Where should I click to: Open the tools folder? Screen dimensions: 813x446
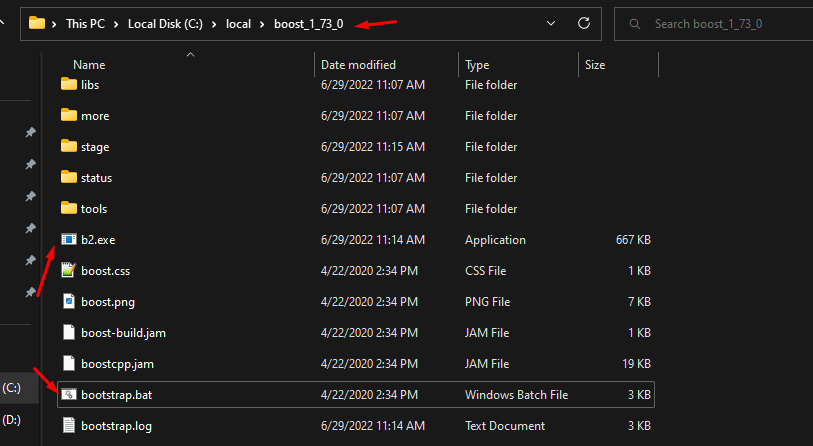94,209
